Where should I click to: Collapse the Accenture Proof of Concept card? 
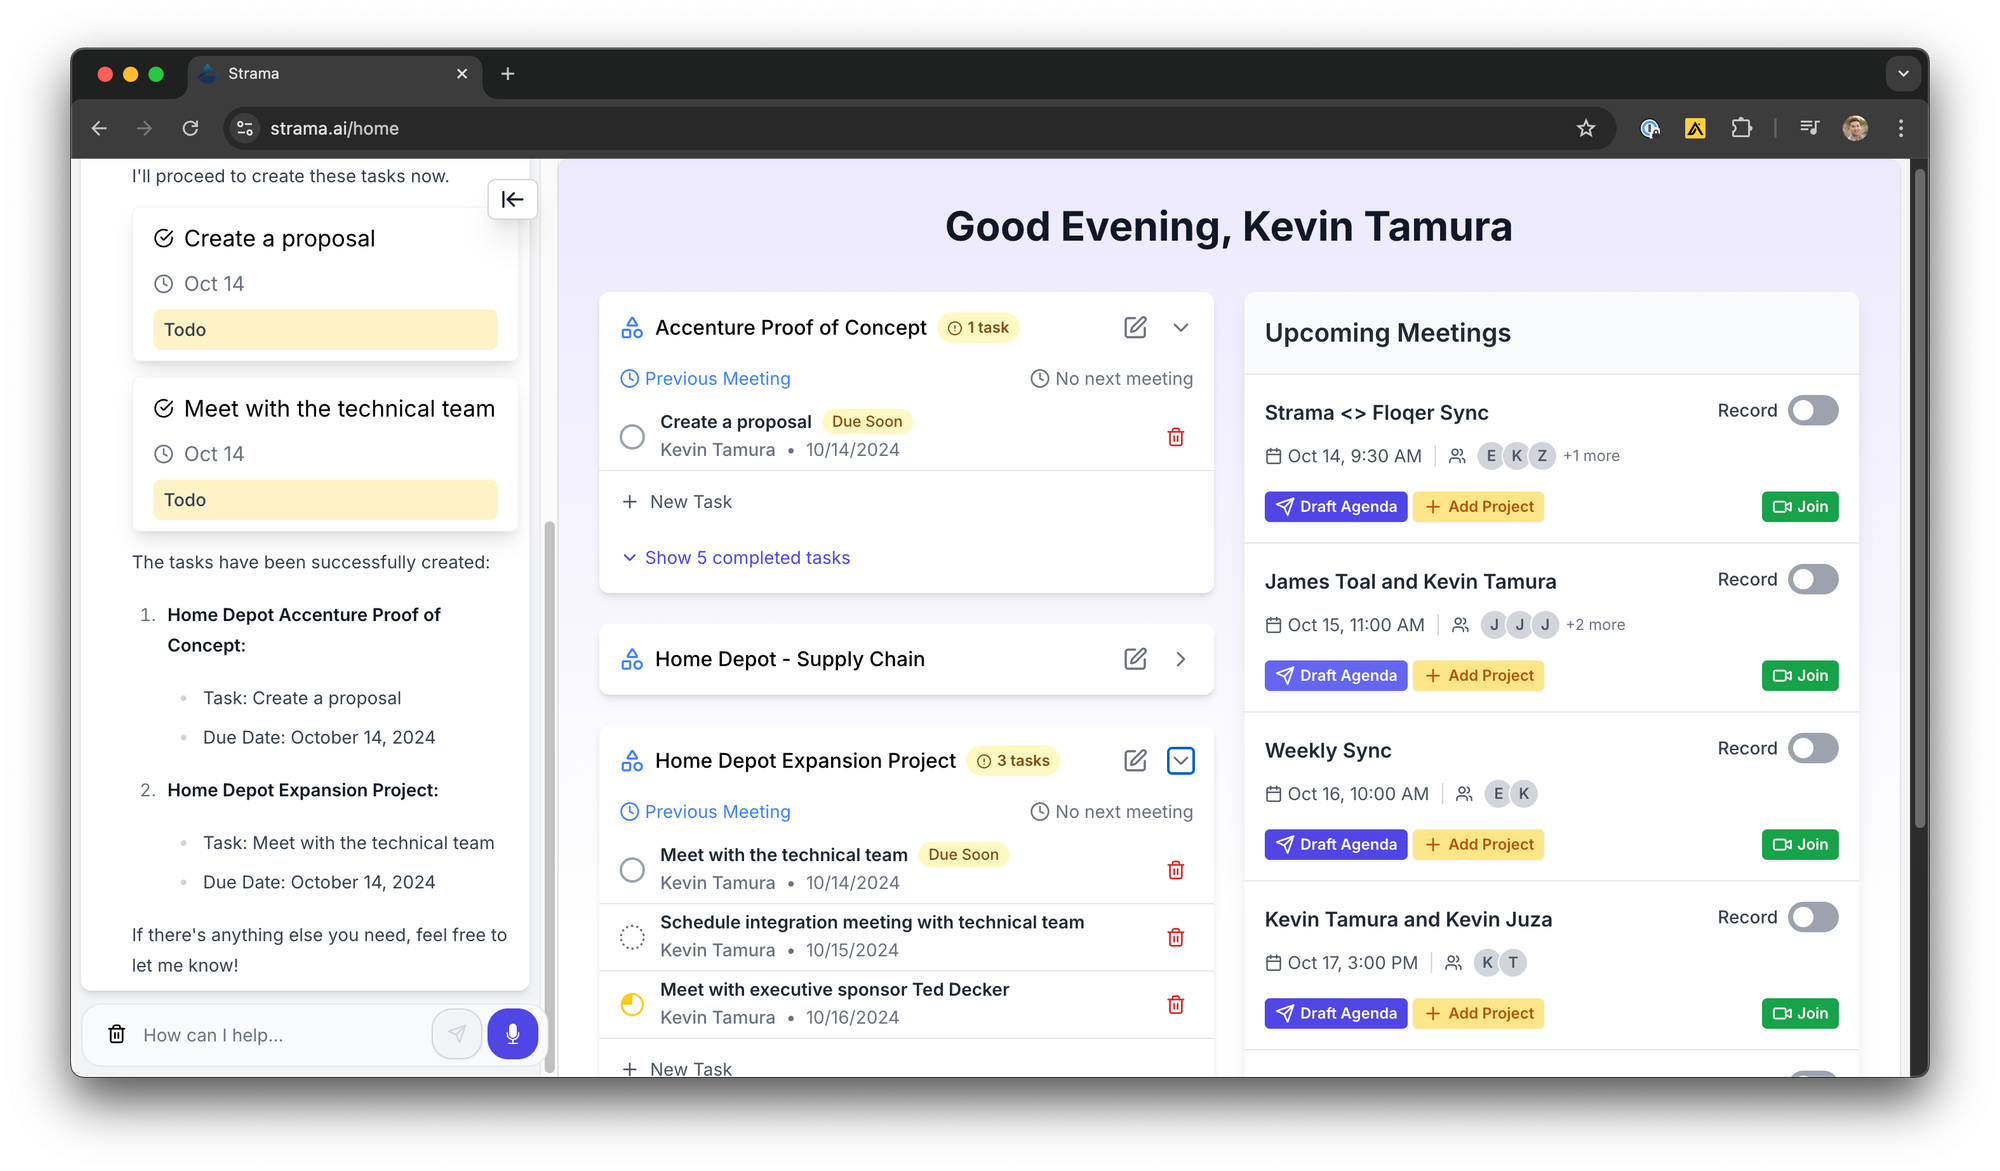click(1181, 328)
